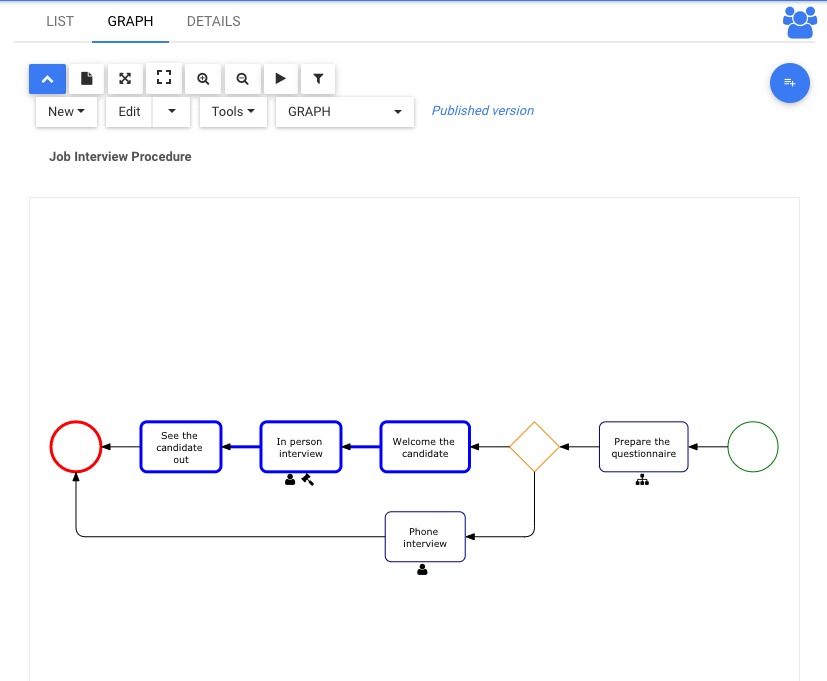Open the GRAPH view selector combo box
The height and width of the screenshot is (681, 827).
point(344,112)
